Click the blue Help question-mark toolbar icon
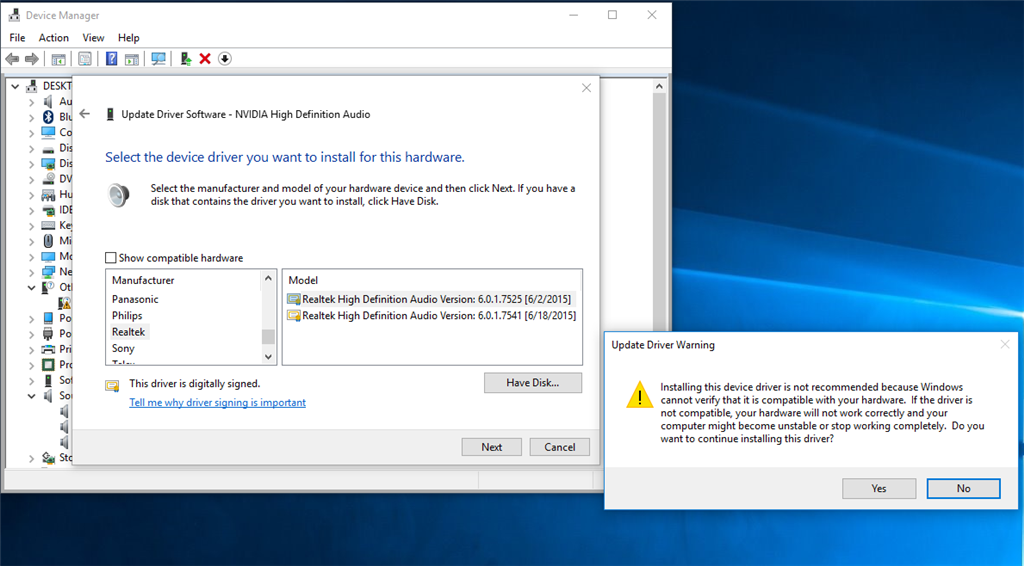 (x=112, y=59)
